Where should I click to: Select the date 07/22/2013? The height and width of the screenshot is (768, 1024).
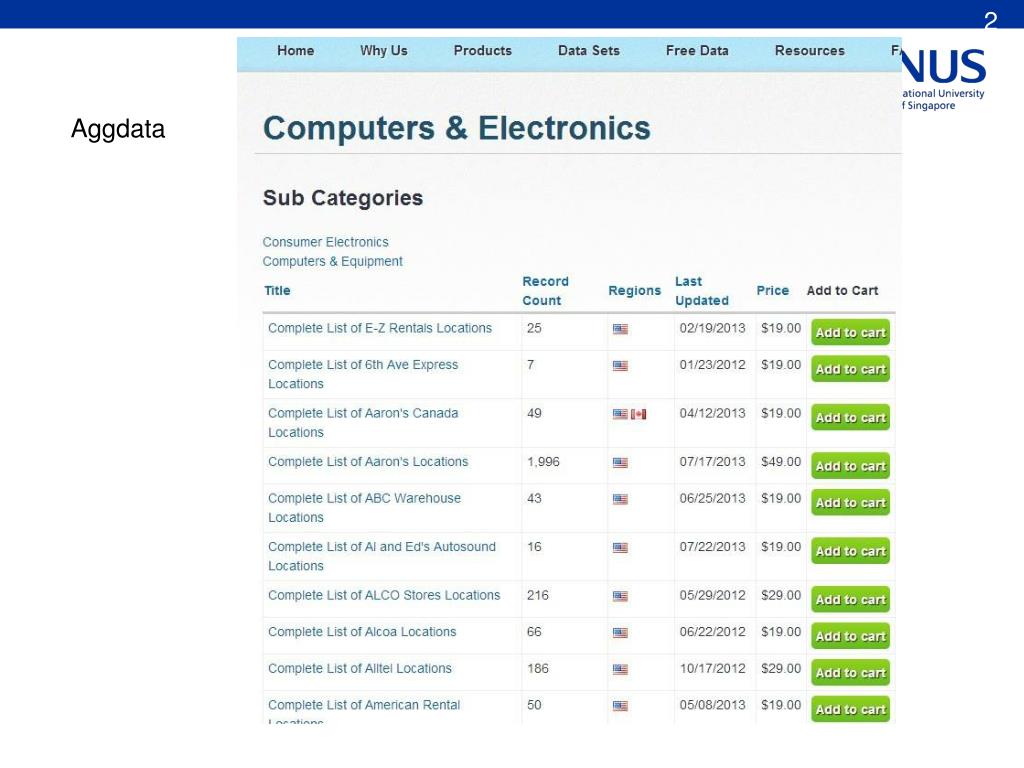(712, 547)
